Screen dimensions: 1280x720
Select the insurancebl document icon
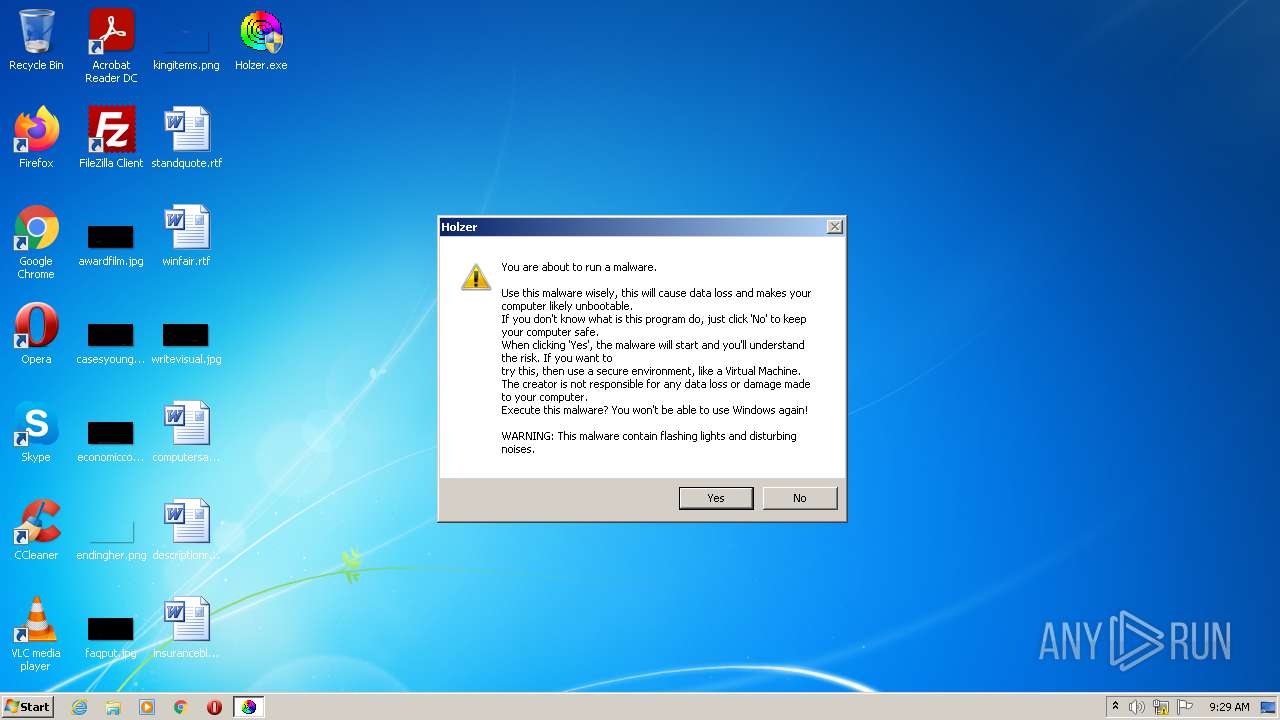tap(186, 628)
